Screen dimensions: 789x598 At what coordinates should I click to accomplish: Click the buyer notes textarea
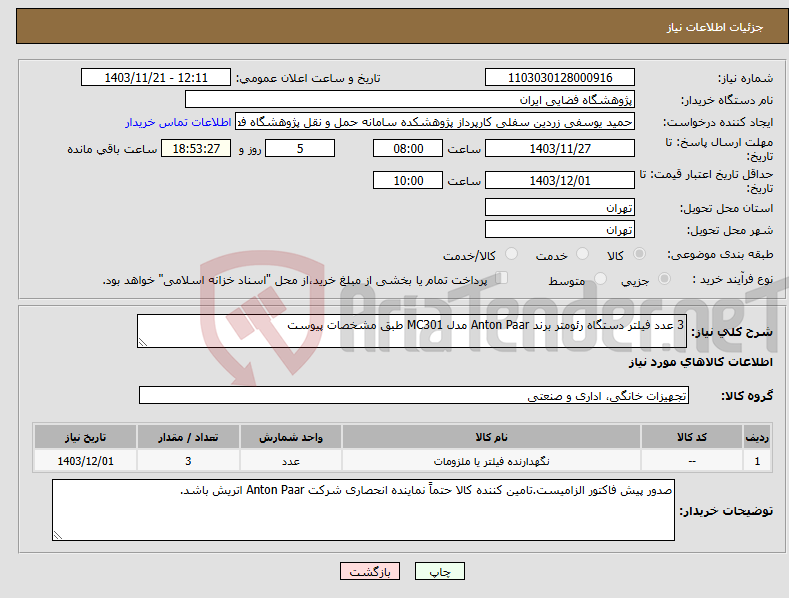[x=363, y=510]
